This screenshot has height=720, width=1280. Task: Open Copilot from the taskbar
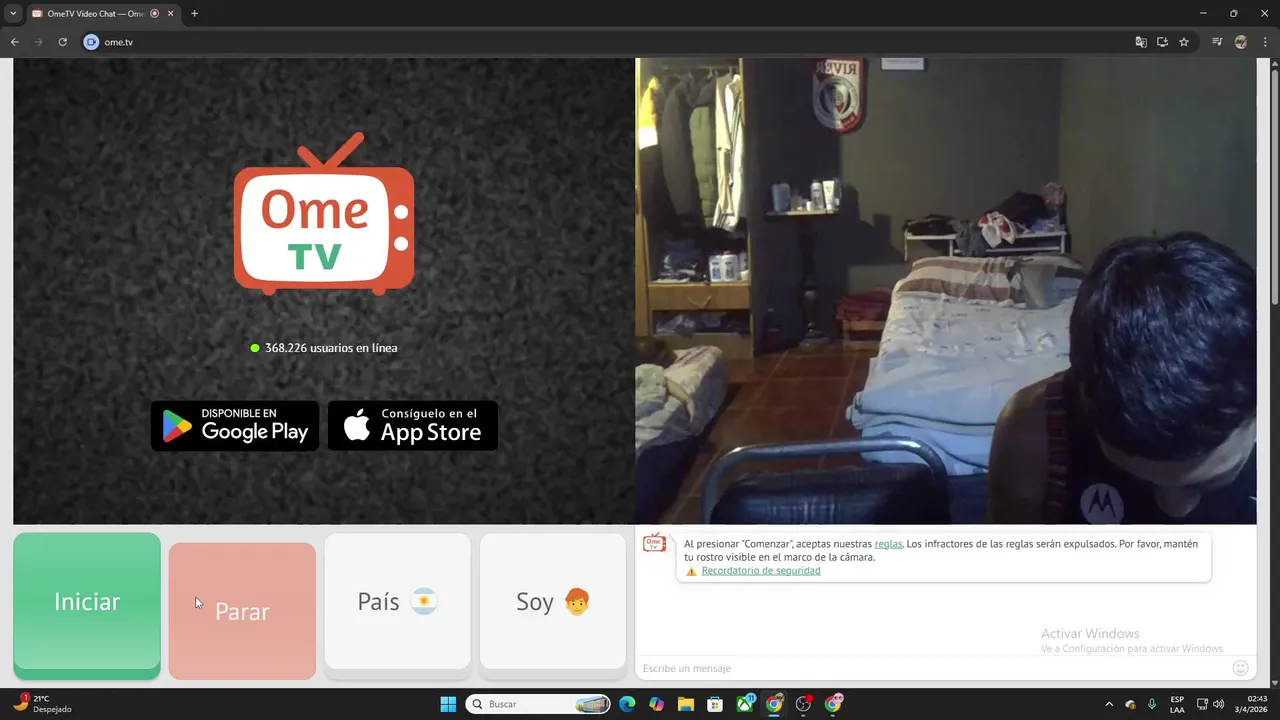[x=656, y=704]
